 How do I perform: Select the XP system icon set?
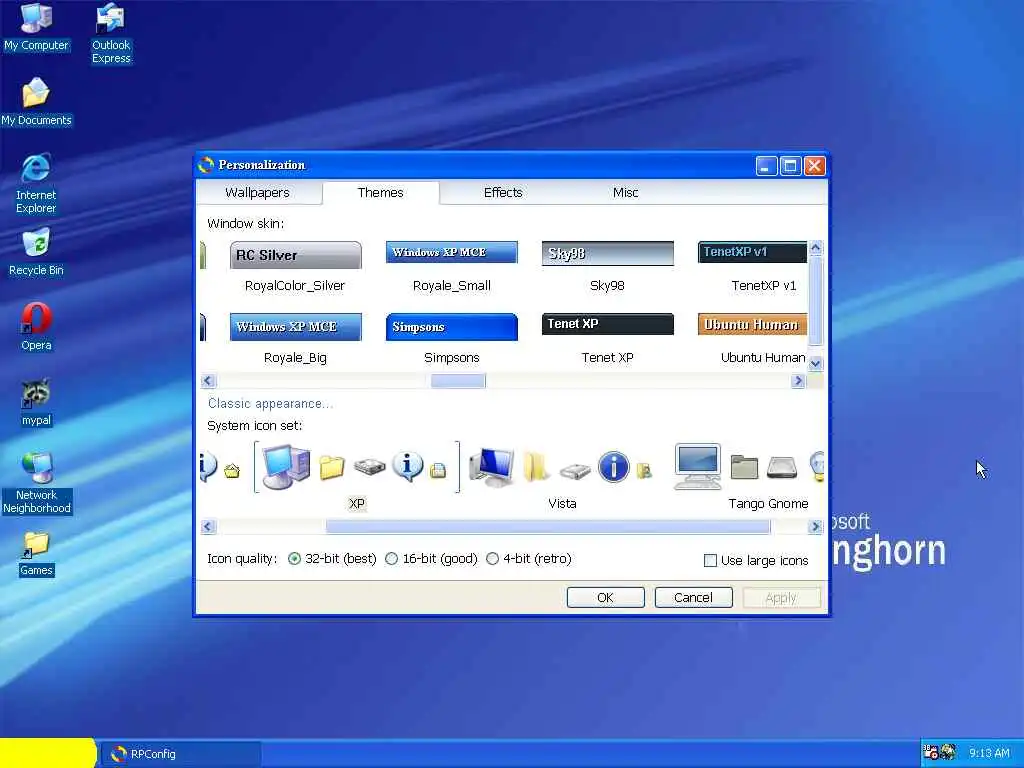point(357,477)
